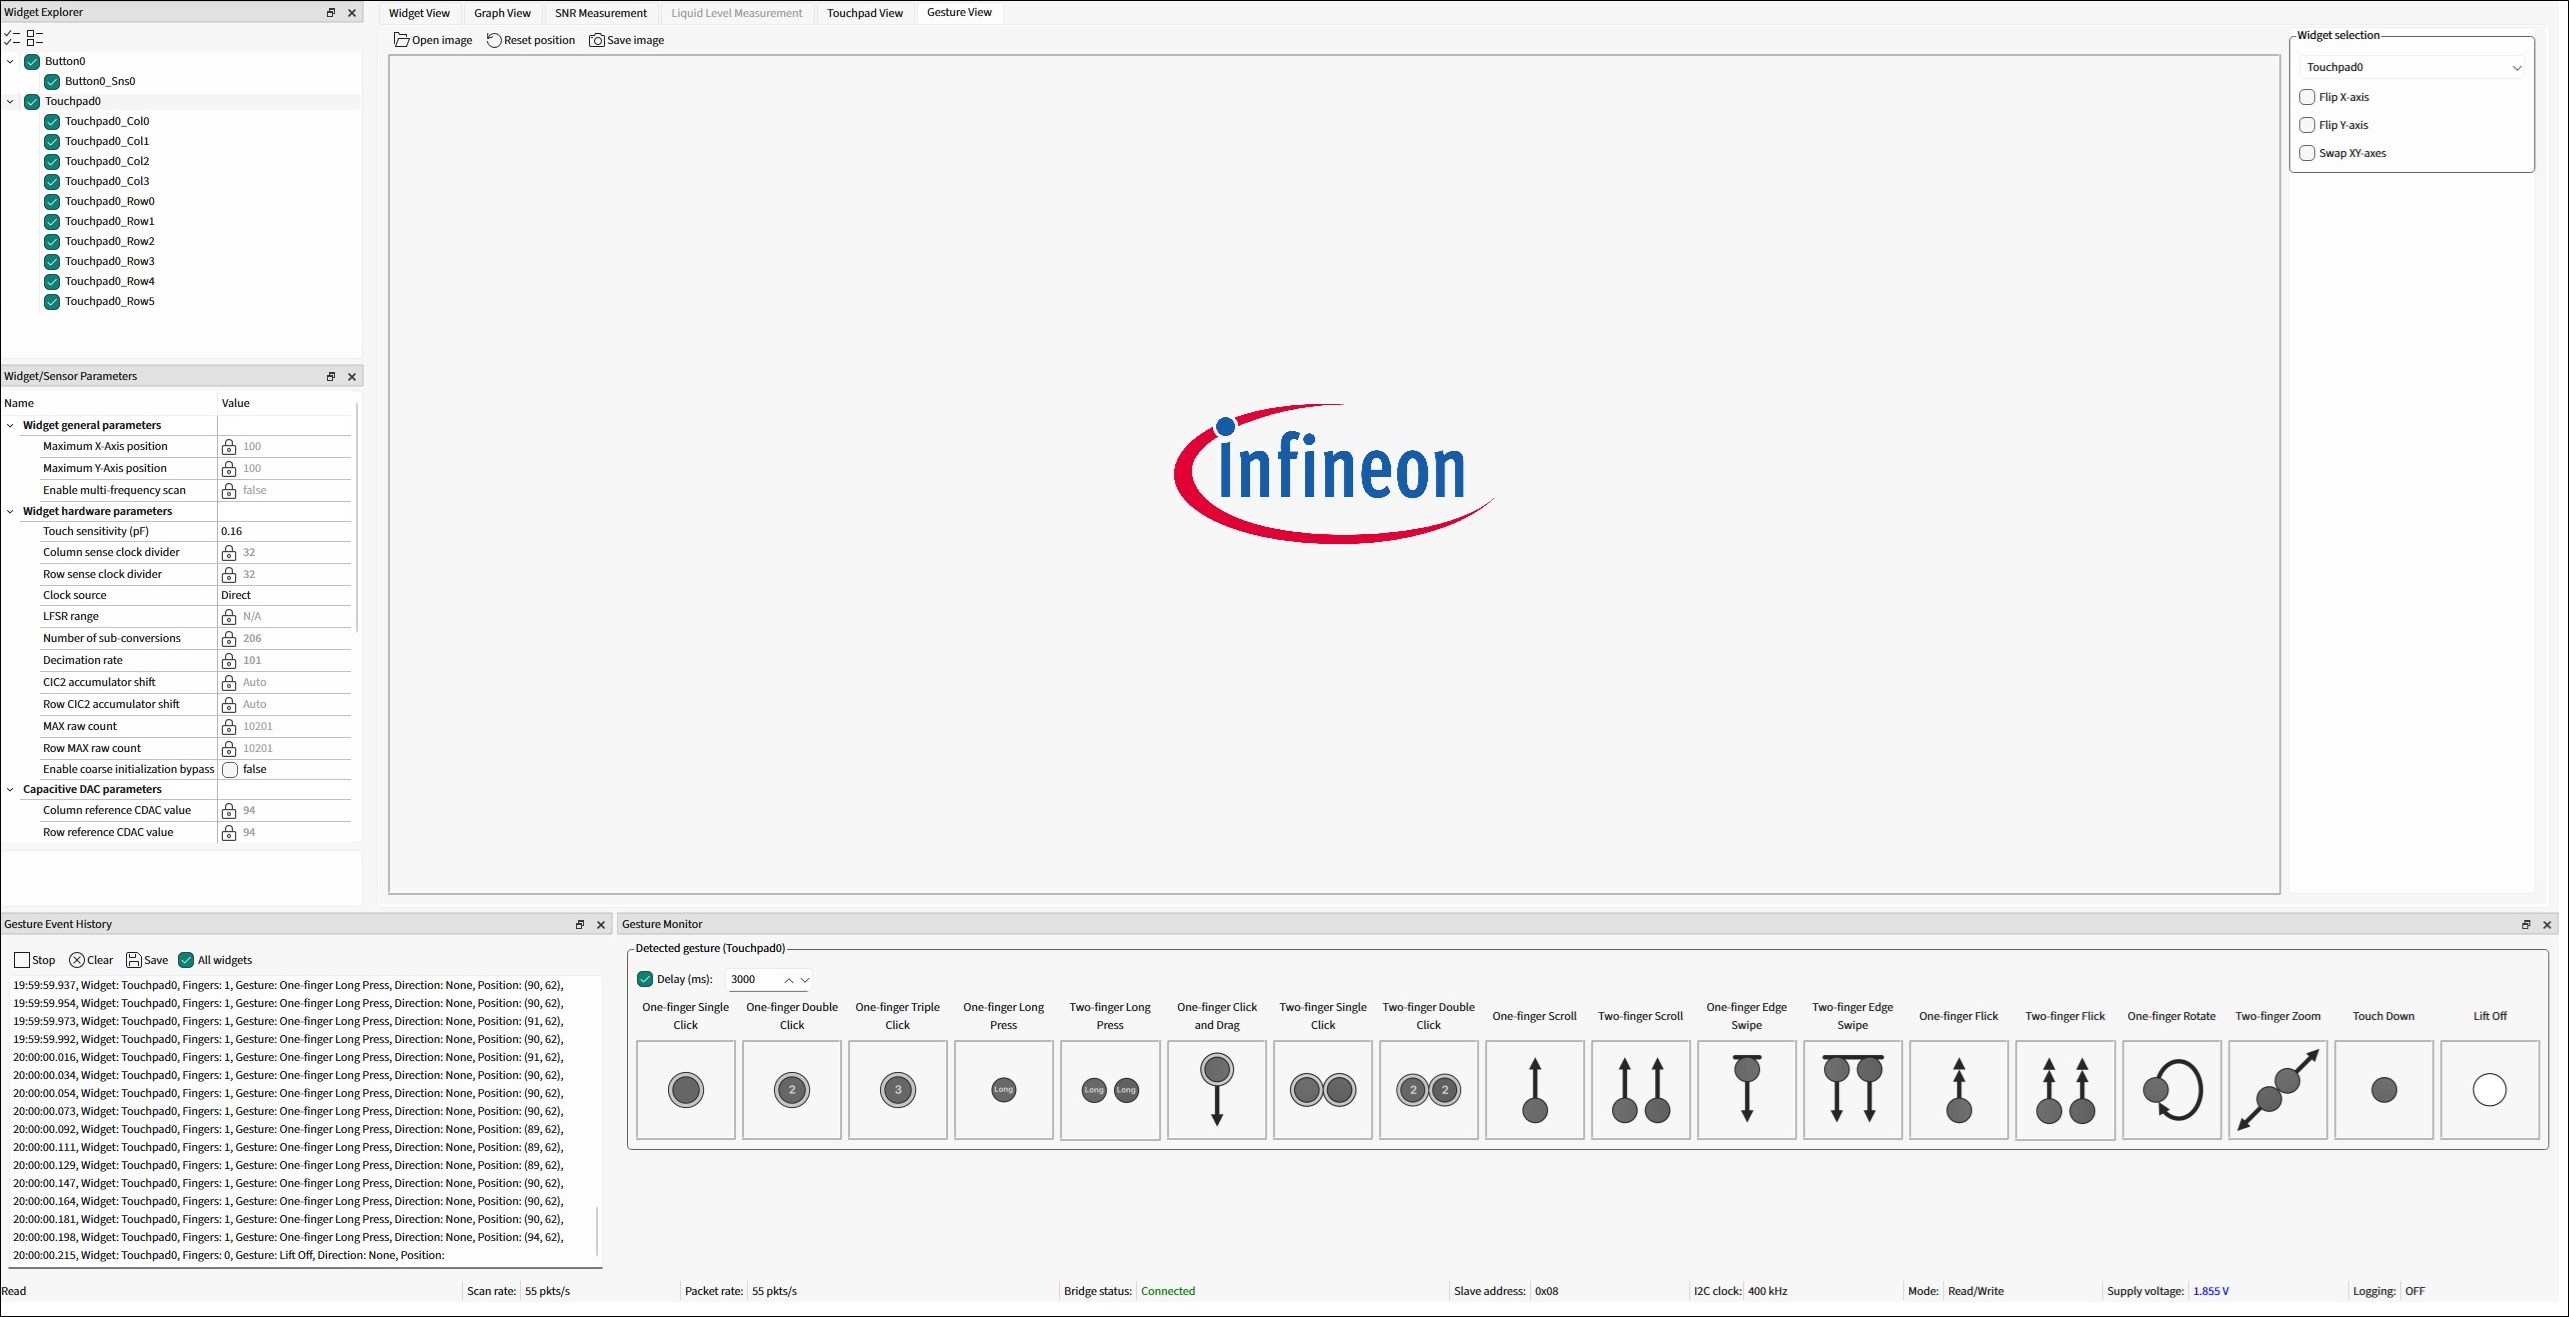Uncheck the Touchpad0_Row3 sensor checkbox

coord(52,261)
